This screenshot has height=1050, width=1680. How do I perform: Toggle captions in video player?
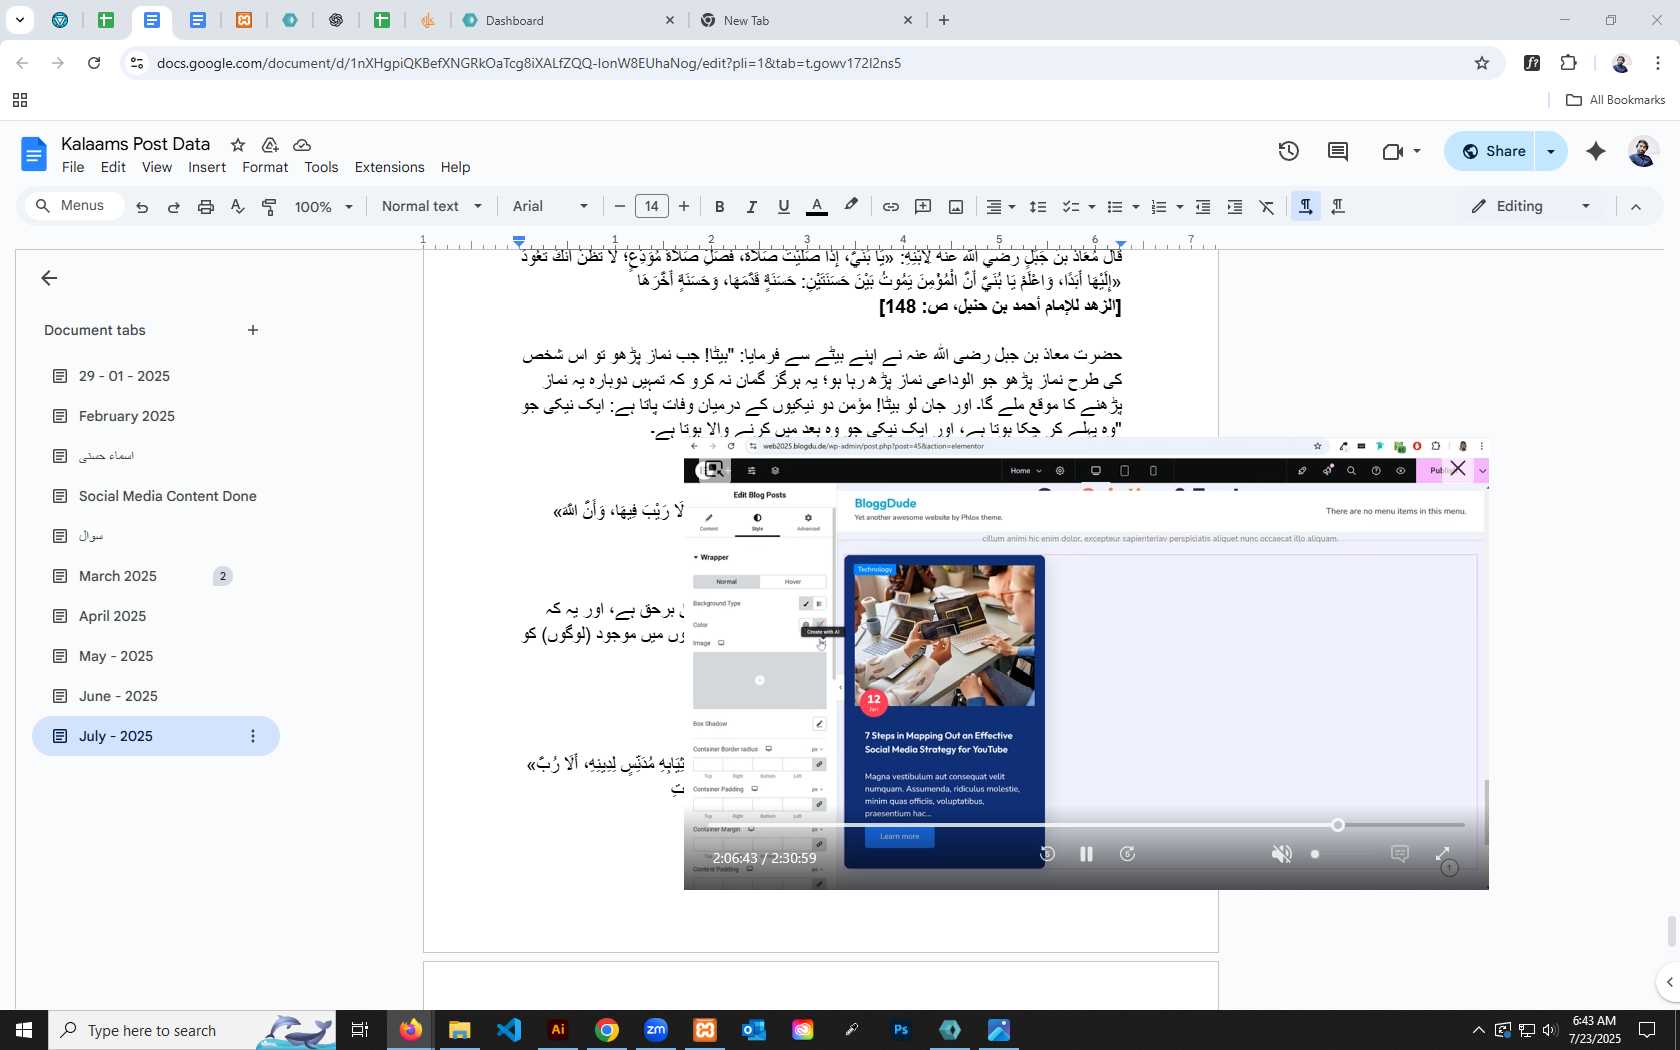tap(1400, 854)
